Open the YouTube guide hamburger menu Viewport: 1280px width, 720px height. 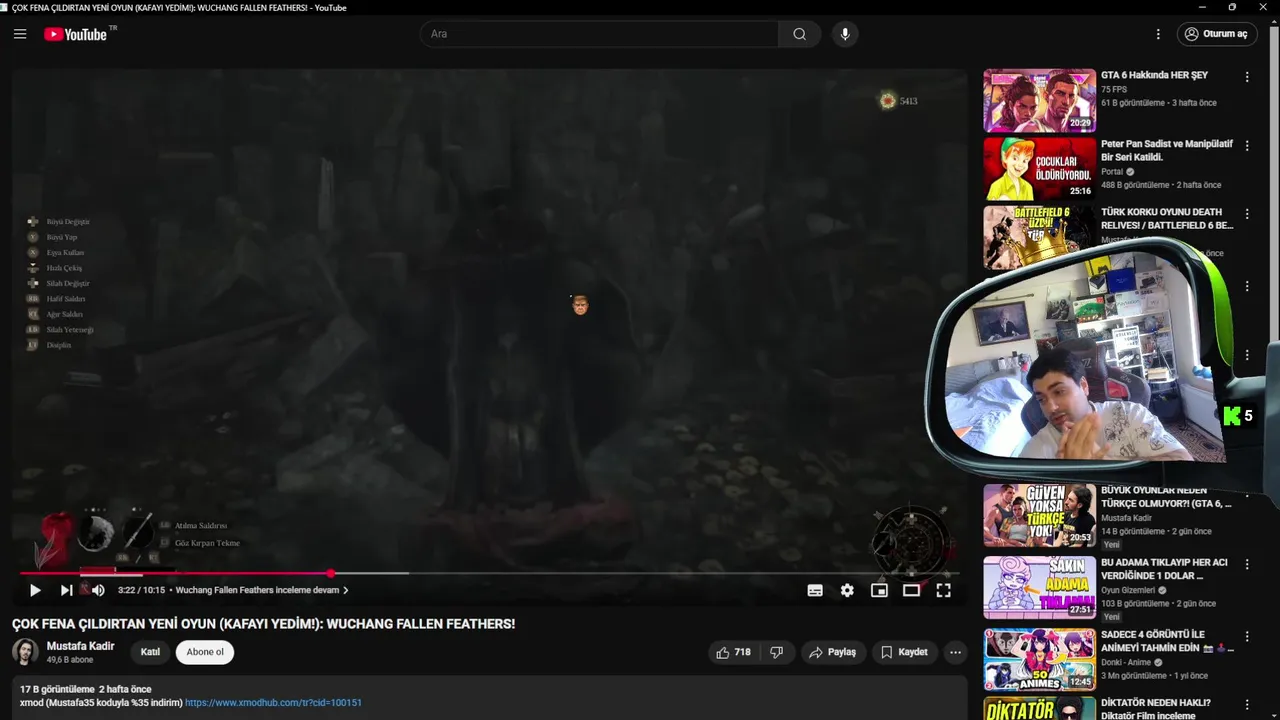20,34
